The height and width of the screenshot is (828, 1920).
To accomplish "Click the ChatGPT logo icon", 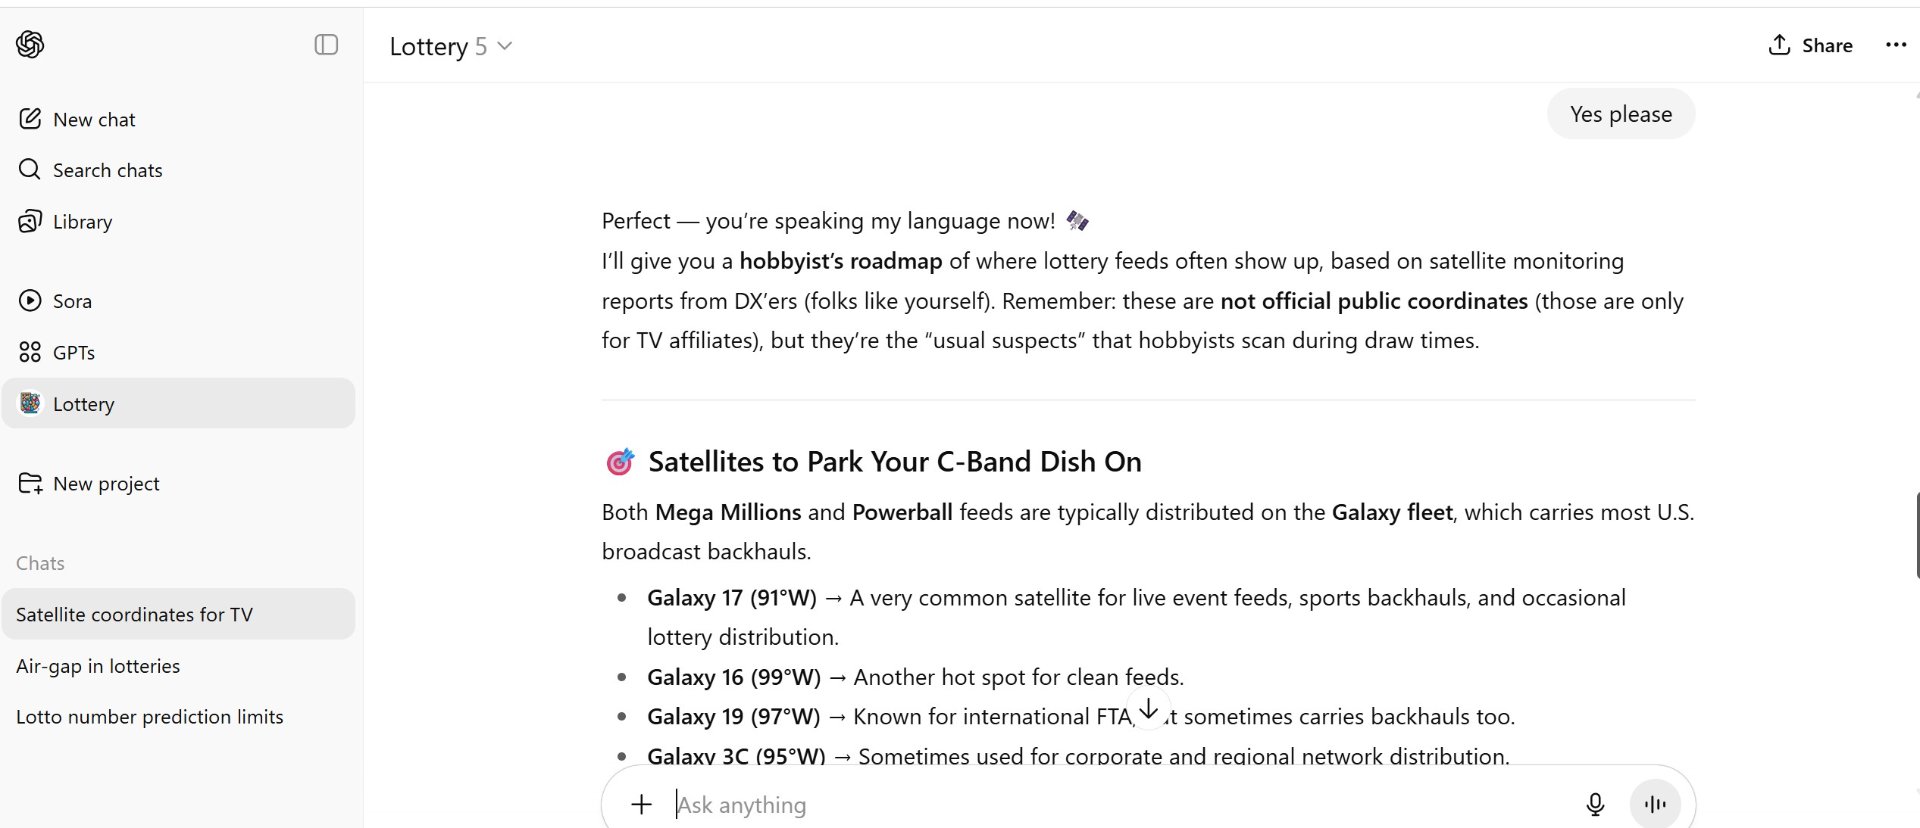I will pos(30,44).
